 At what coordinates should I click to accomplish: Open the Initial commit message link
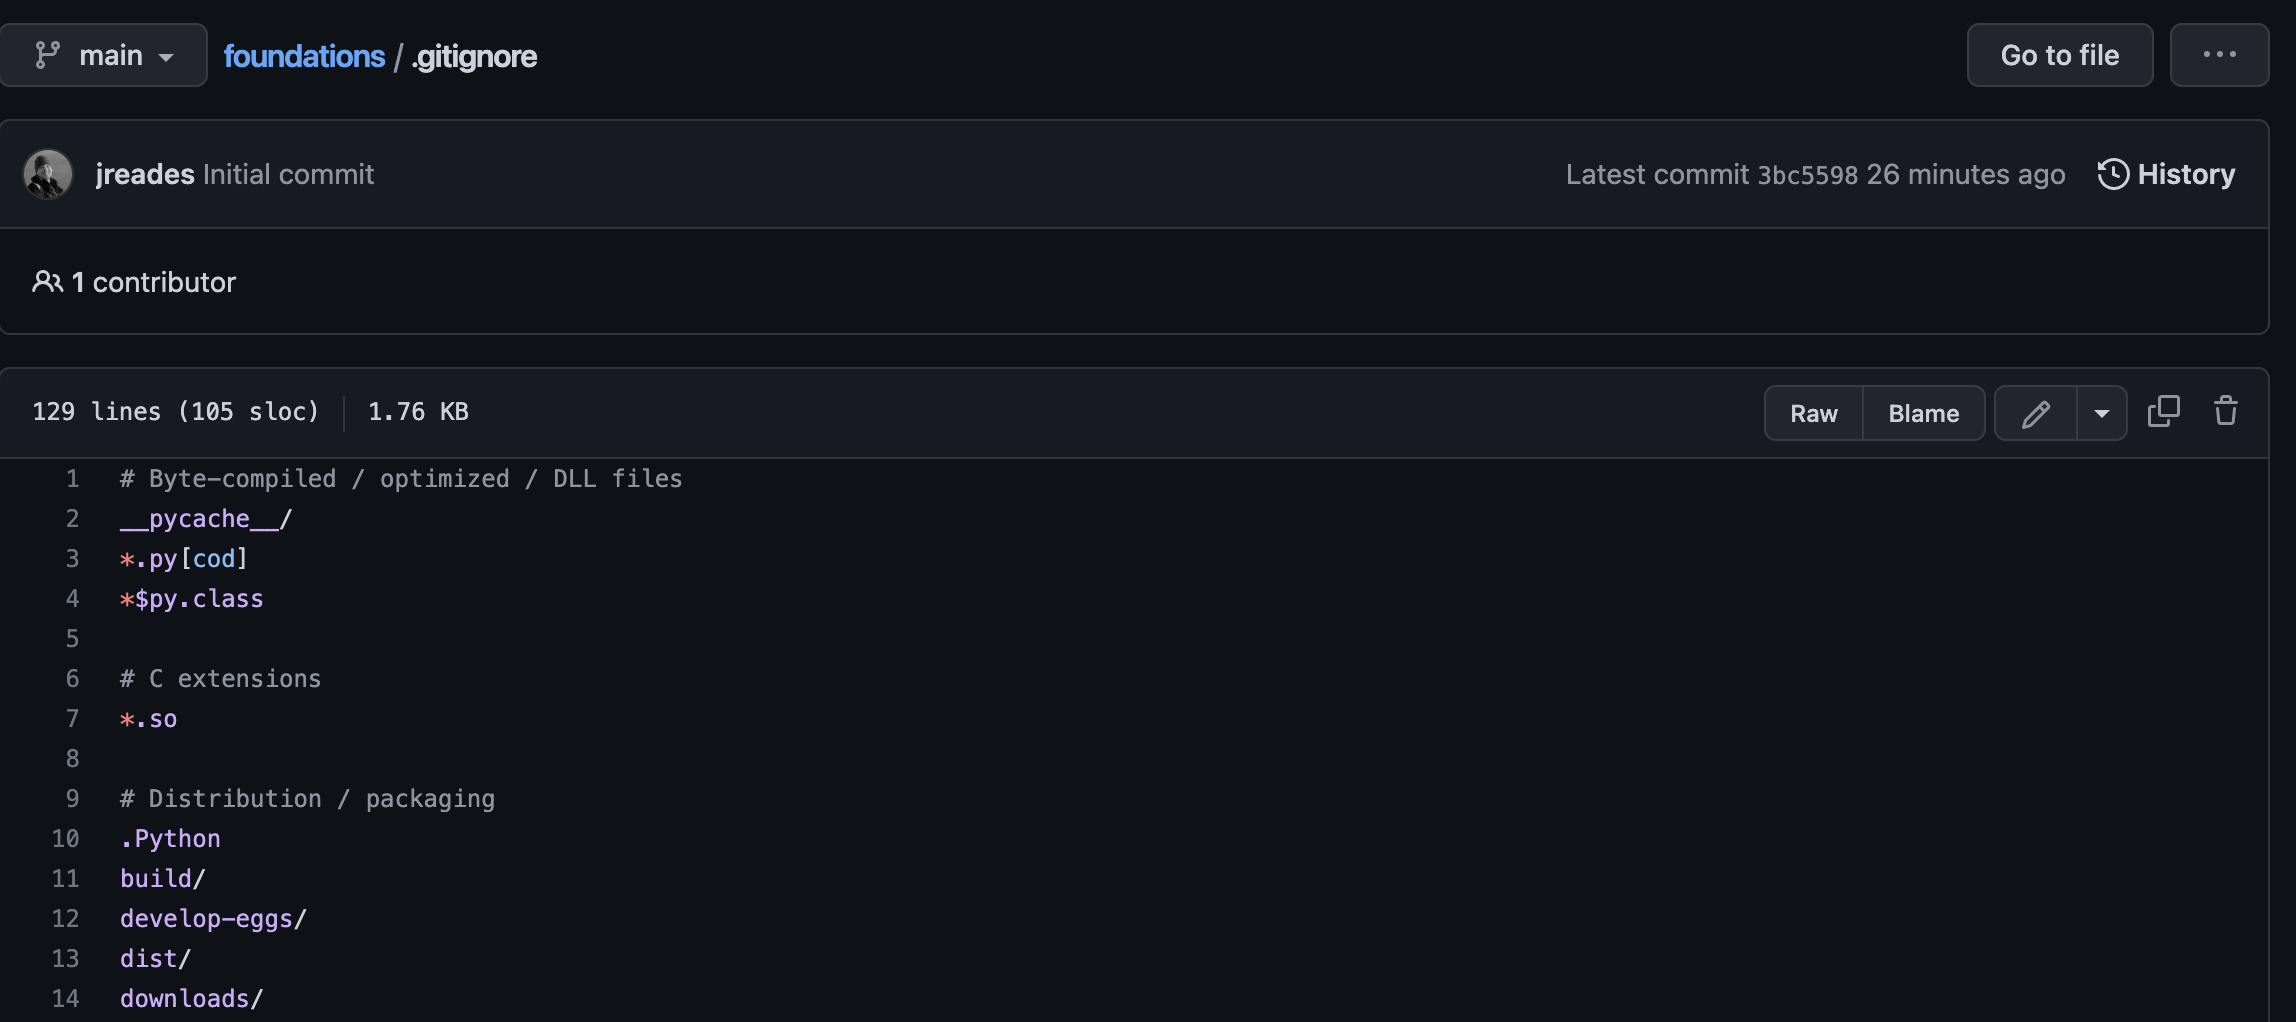pos(288,174)
